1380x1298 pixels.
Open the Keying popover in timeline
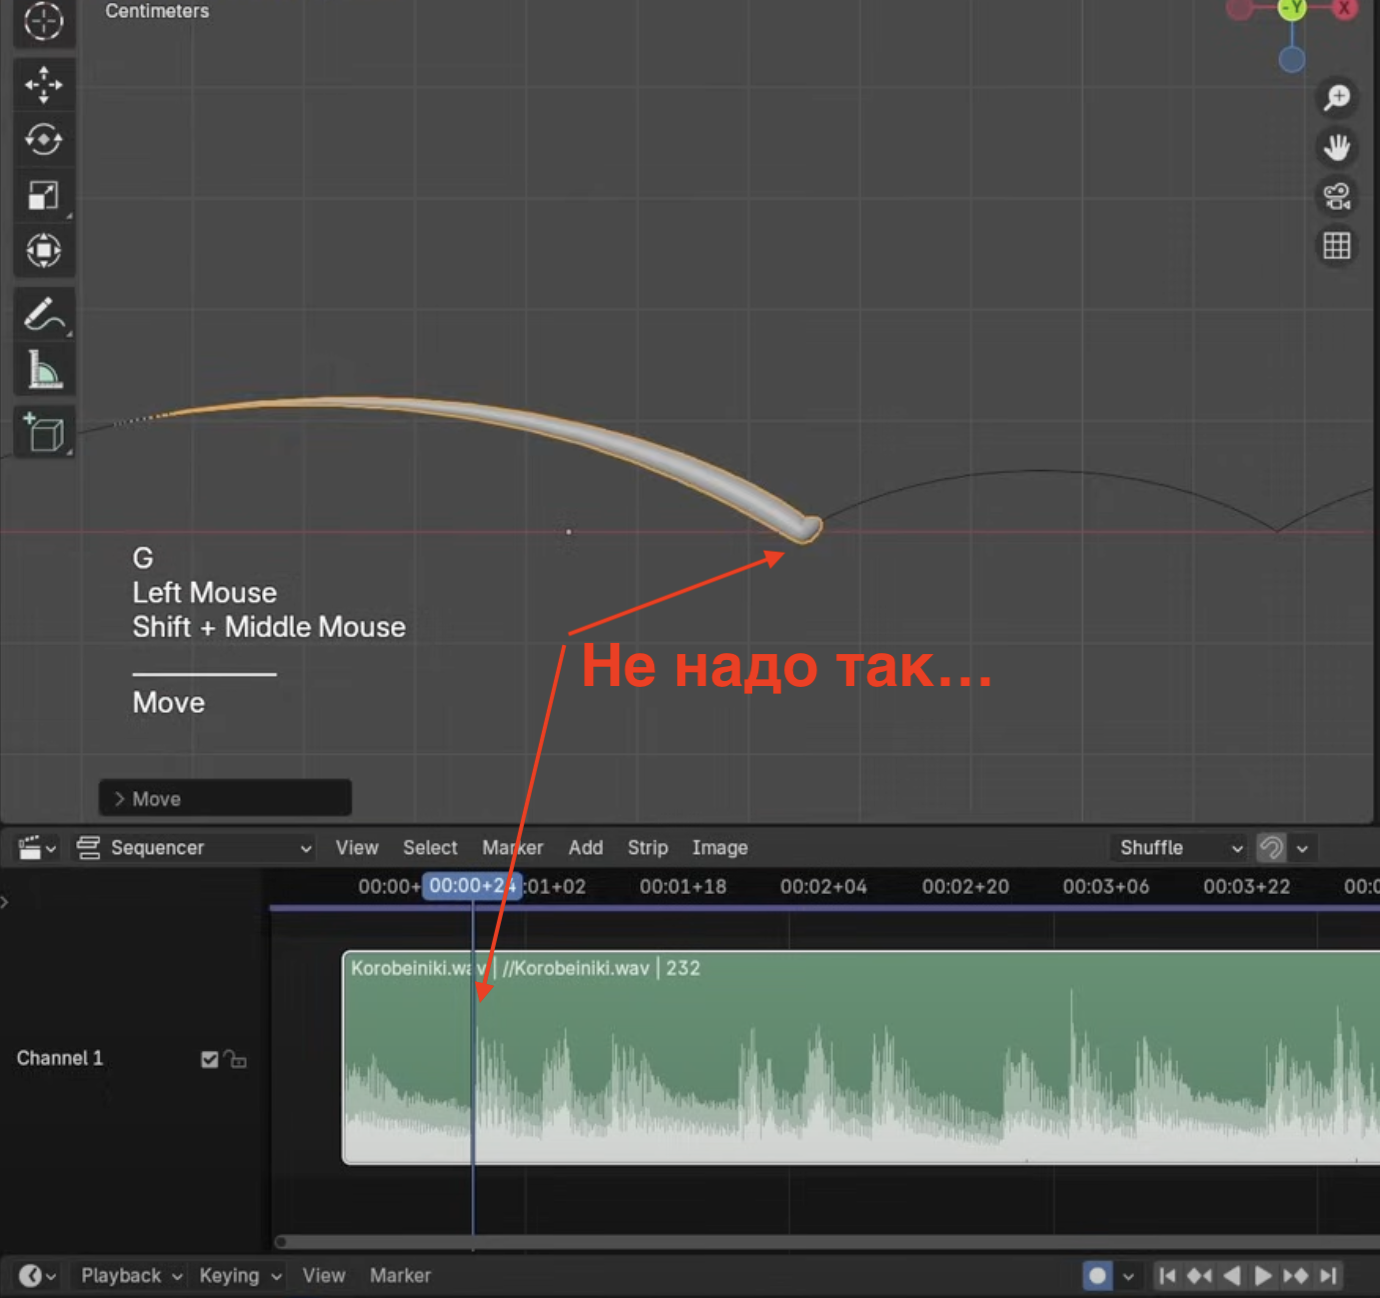(240, 1276)
